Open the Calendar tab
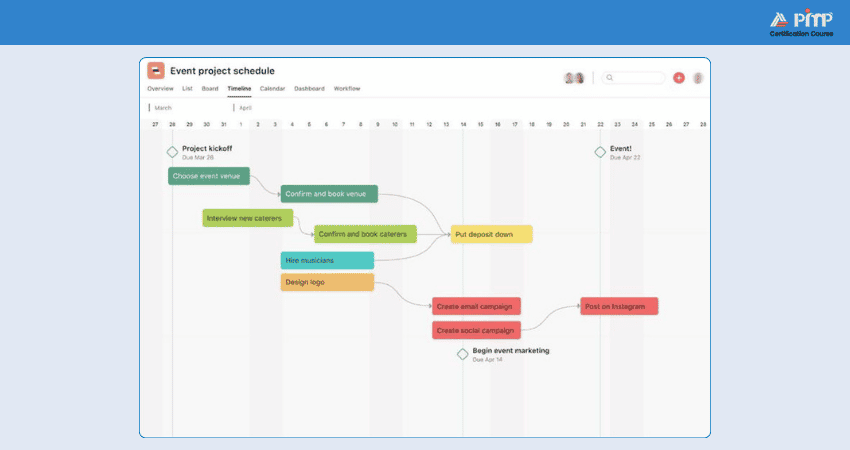Screen dimensions: 850x450 (x=272, y=88)
